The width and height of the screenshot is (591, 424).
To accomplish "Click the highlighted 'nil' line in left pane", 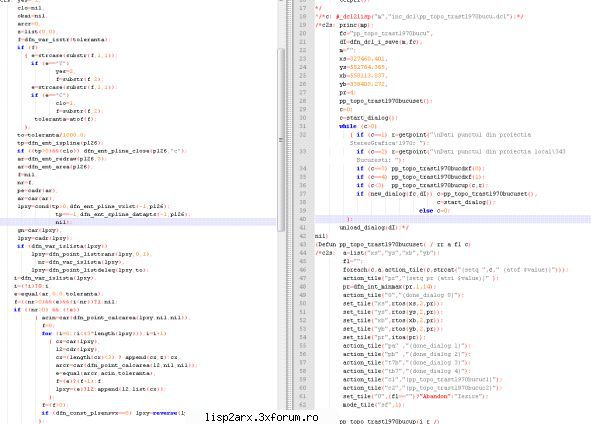I will pyautogui.click(x=63, y=222).
